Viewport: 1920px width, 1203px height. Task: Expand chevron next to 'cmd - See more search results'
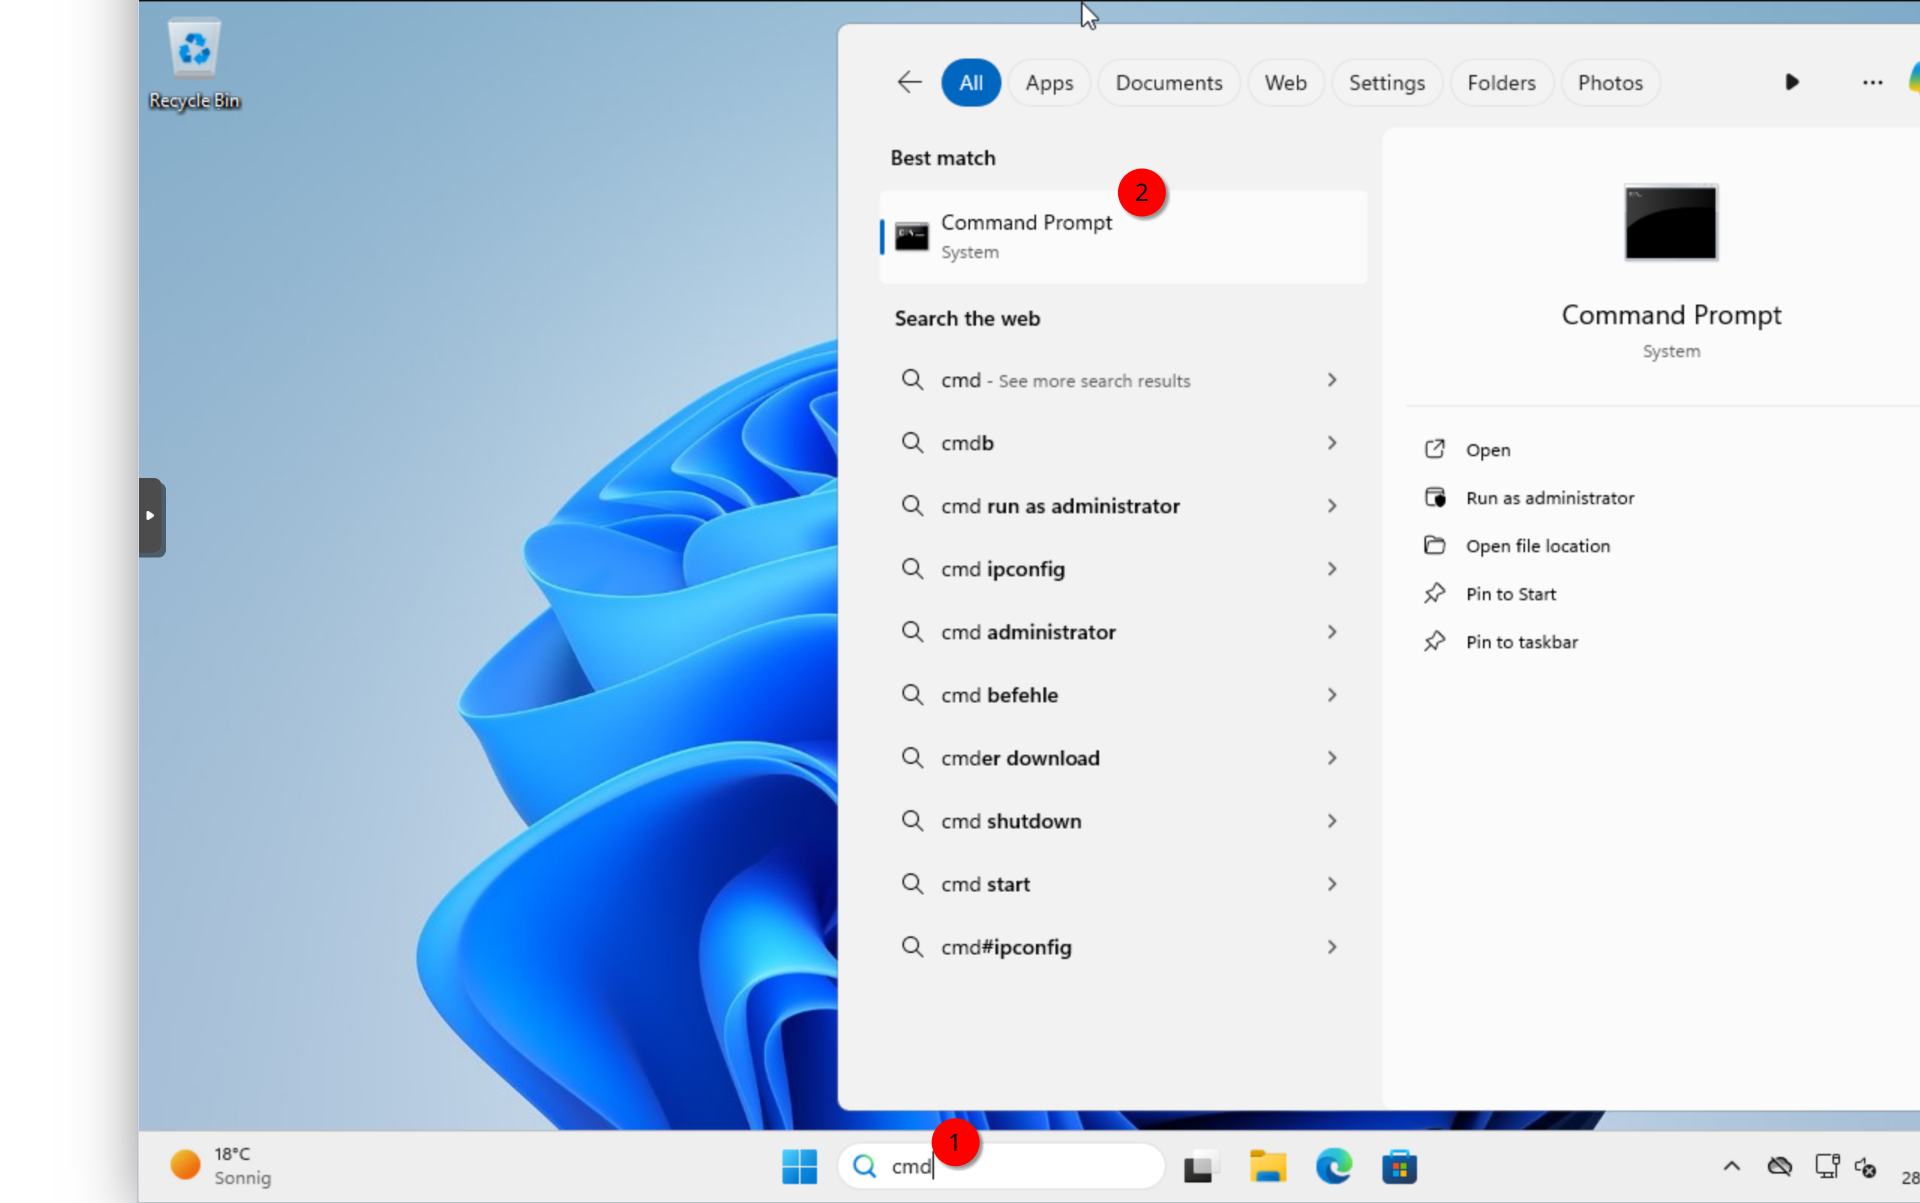coord(1332,380)
